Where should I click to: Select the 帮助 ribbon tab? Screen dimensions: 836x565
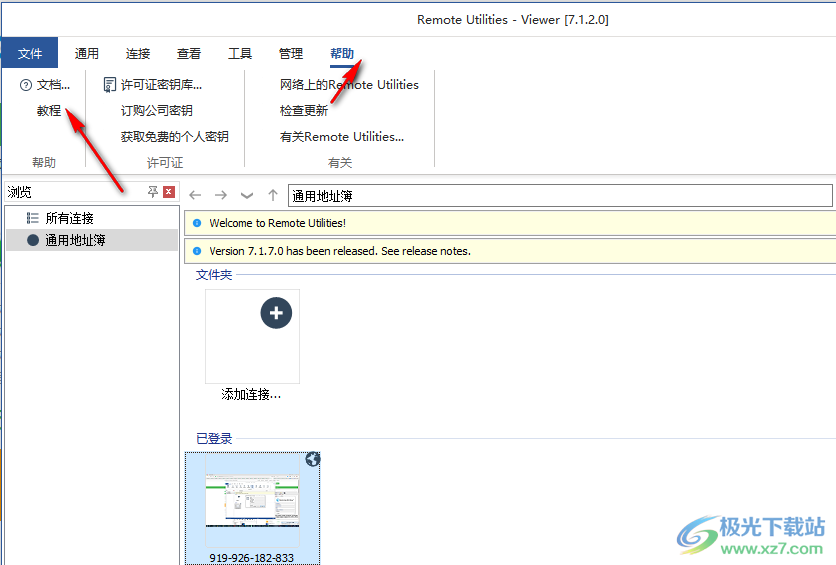point(342,53)
